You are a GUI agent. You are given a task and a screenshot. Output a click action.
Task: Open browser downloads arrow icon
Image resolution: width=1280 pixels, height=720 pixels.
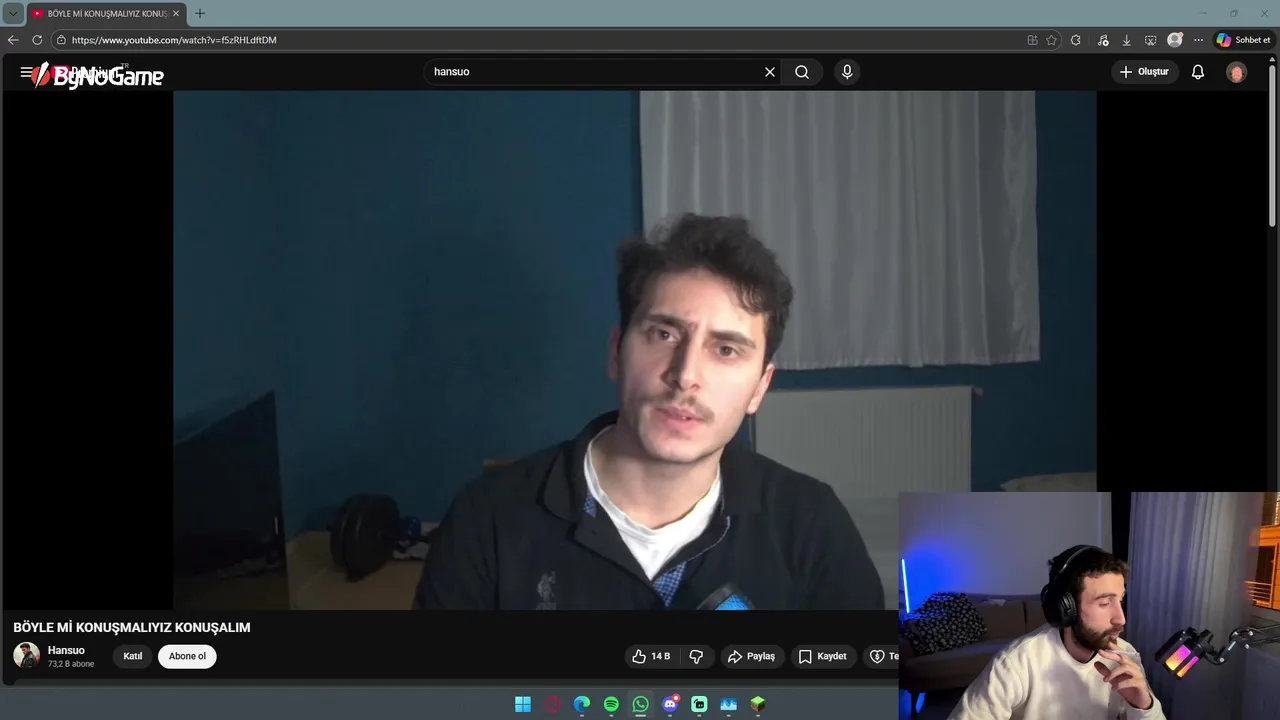[1127, 40]
